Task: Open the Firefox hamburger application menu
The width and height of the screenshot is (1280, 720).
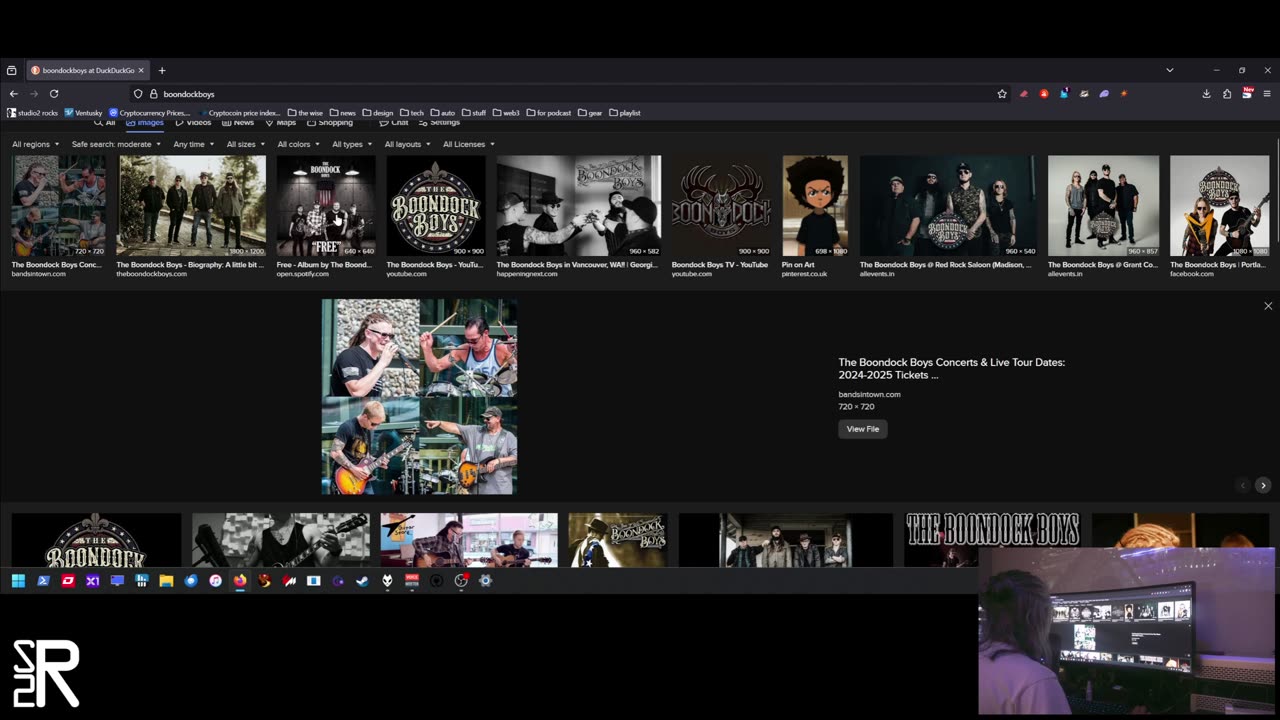Action: 1267,94
